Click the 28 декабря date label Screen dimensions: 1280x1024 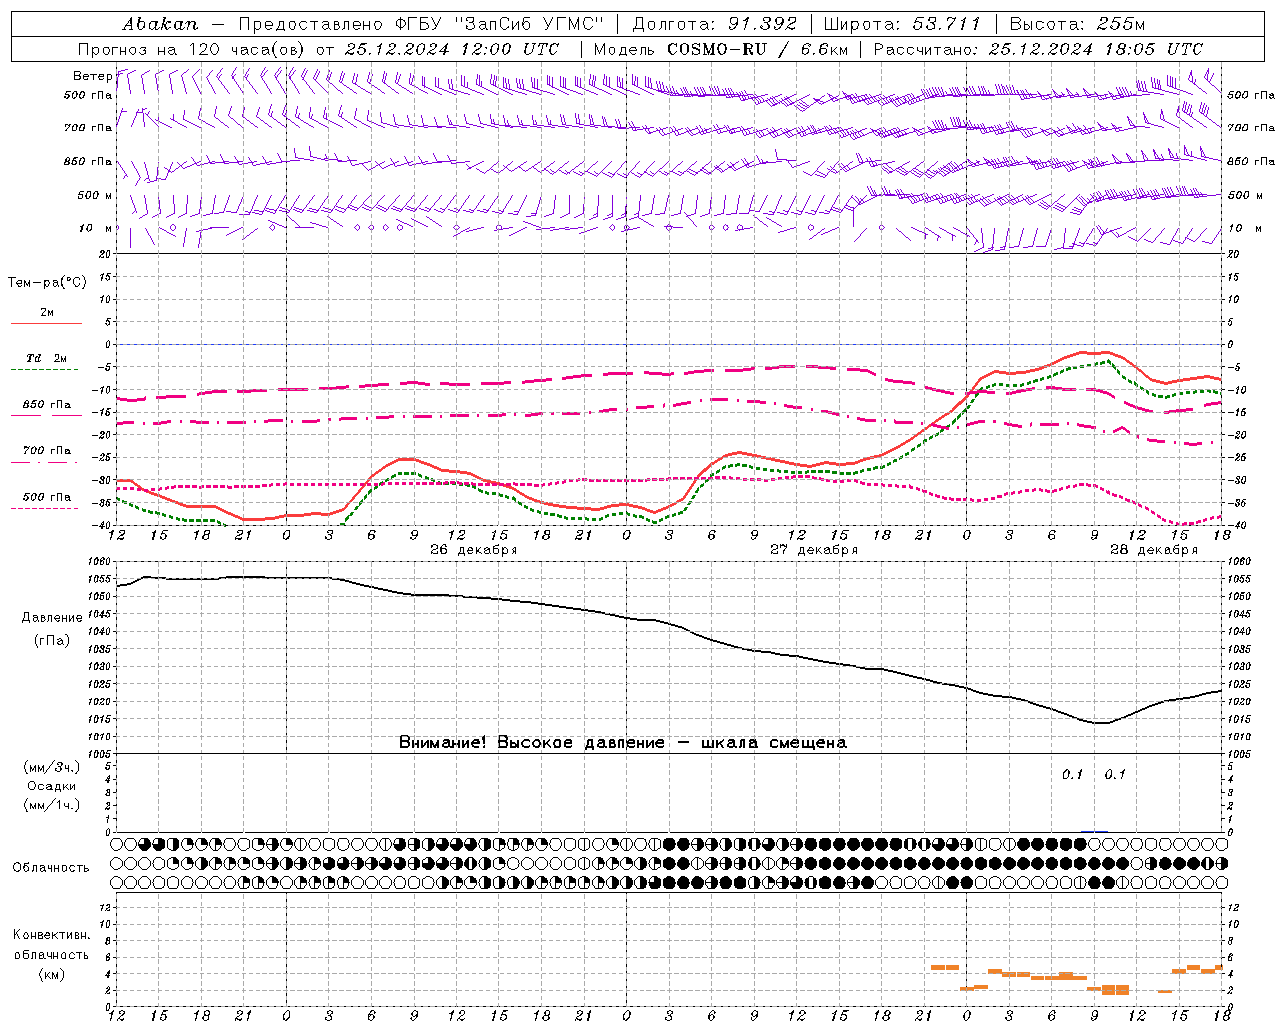coord(1153,550)
